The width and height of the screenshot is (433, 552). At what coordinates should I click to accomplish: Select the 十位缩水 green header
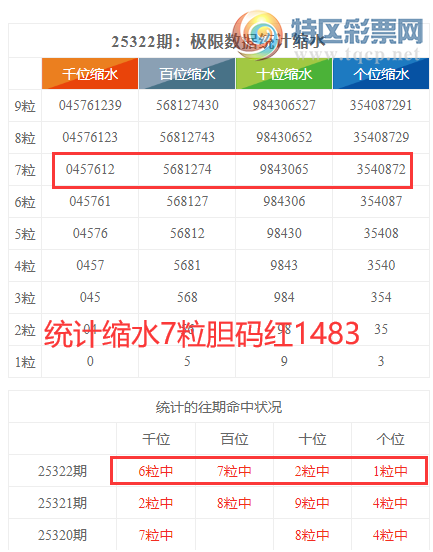coord(284,74)
